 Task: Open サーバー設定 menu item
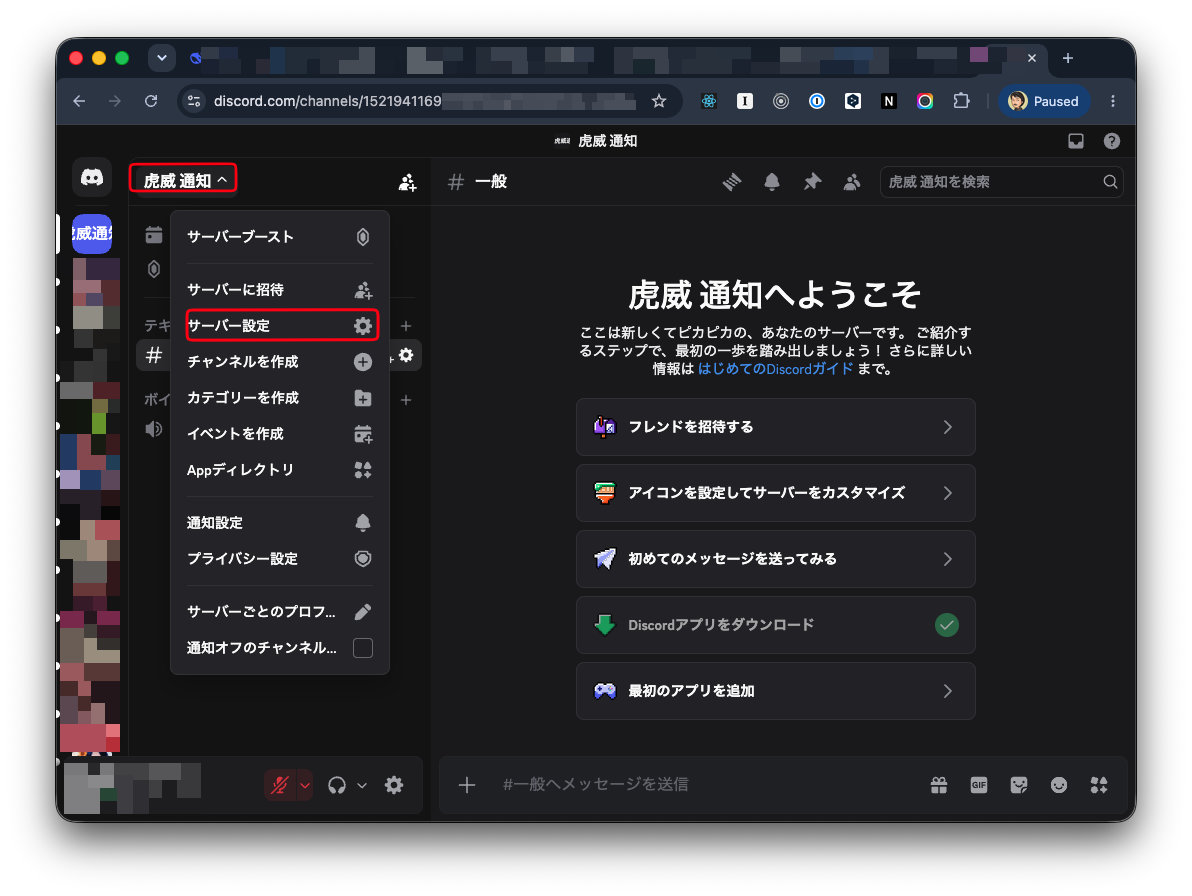[x=280, y=325]
